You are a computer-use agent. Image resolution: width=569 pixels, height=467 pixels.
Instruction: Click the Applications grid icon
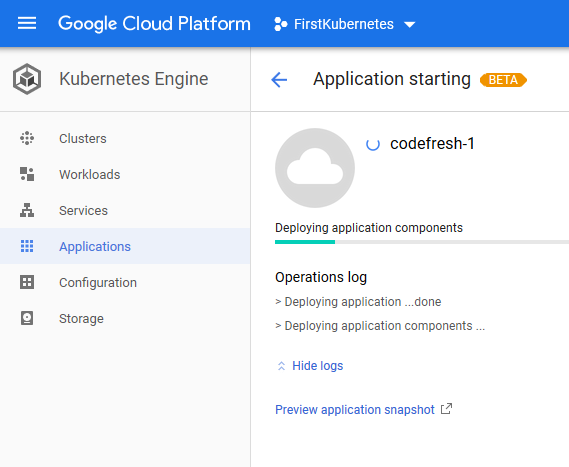(x=27, y=246)
